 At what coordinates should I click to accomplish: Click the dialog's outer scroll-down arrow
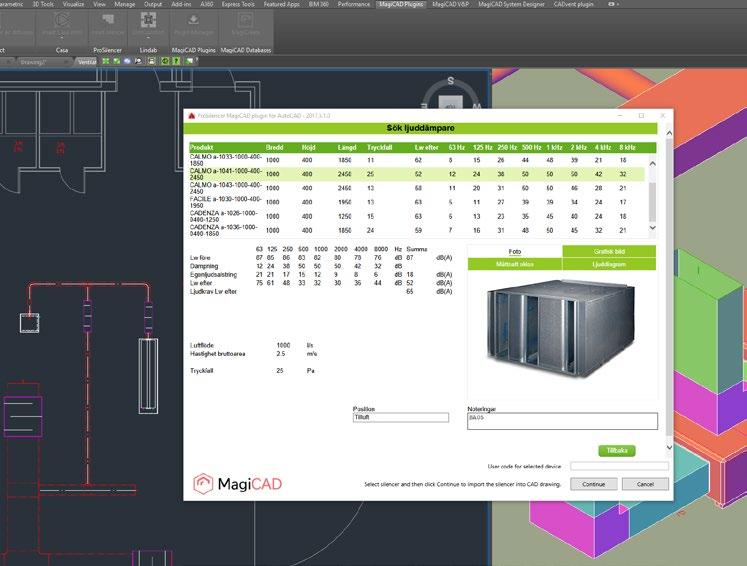click(669, 447)
